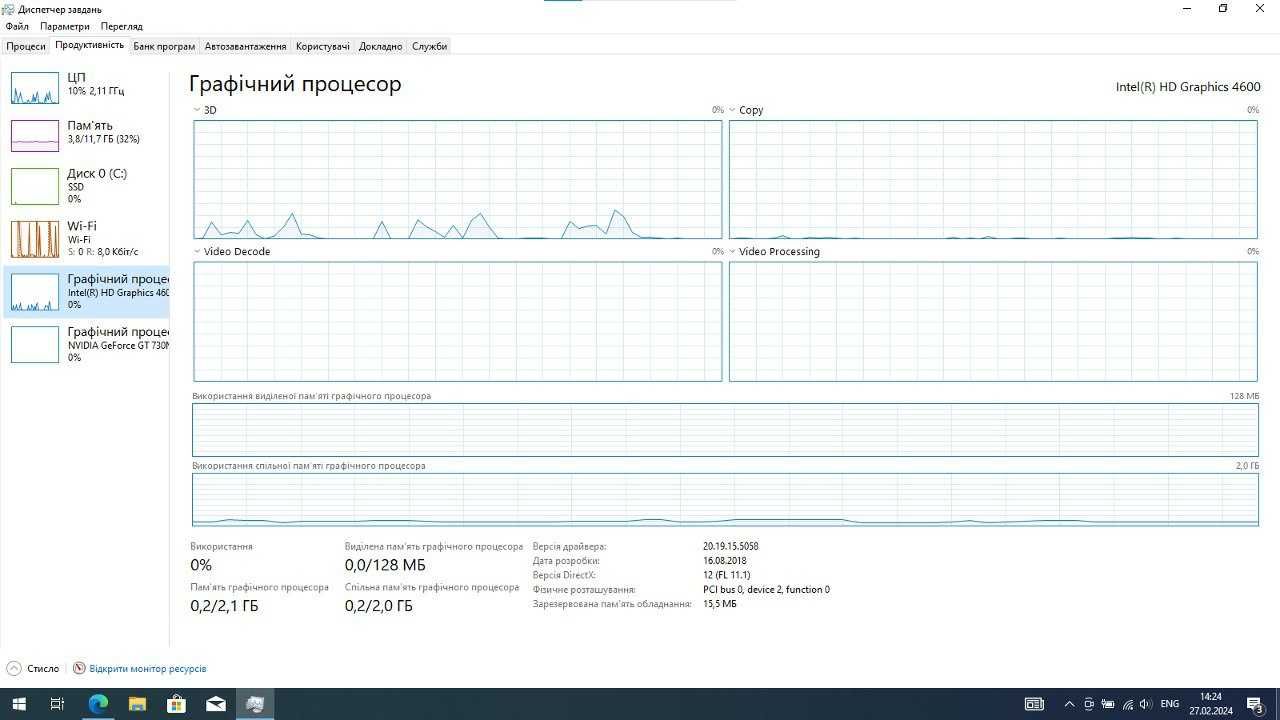Click the development date 16.08.2018
This screenshot has width=1280, height=720.
[725, 561]
